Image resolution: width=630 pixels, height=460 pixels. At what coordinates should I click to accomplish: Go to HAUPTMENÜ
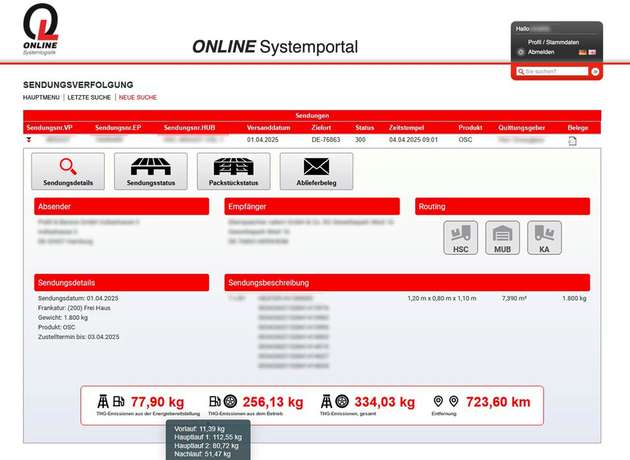coord(41,98)
